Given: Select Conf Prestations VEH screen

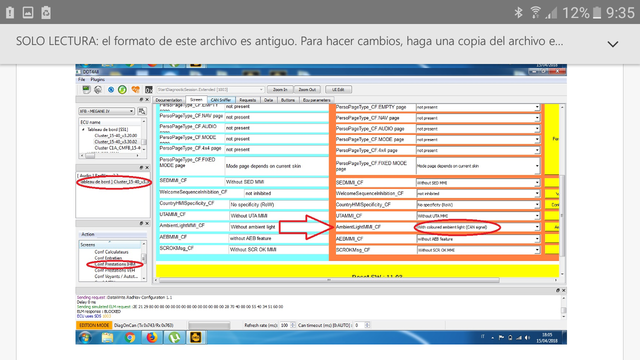Looking at the screenshot, I should click(x=115, y=270).
